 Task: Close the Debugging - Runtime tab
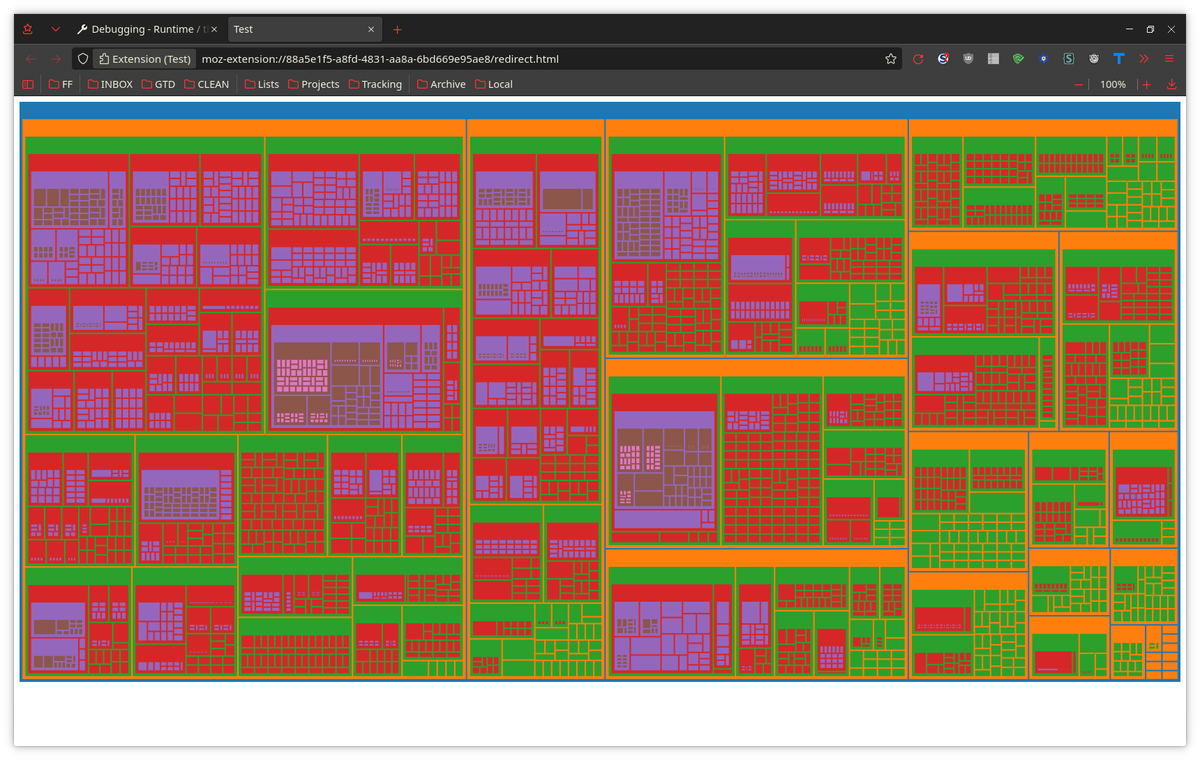coord(216,29)
